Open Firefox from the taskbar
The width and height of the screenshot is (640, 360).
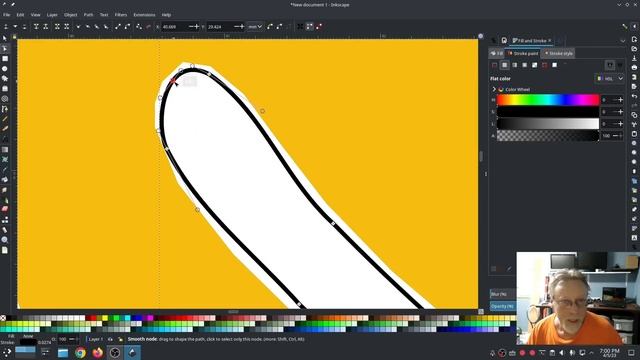click(98, 352)
